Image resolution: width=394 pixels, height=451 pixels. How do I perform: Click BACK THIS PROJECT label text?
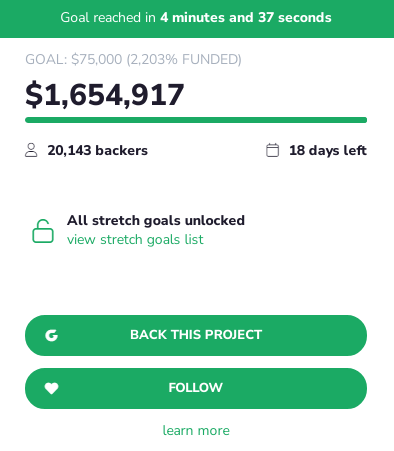tap(196, 335)
